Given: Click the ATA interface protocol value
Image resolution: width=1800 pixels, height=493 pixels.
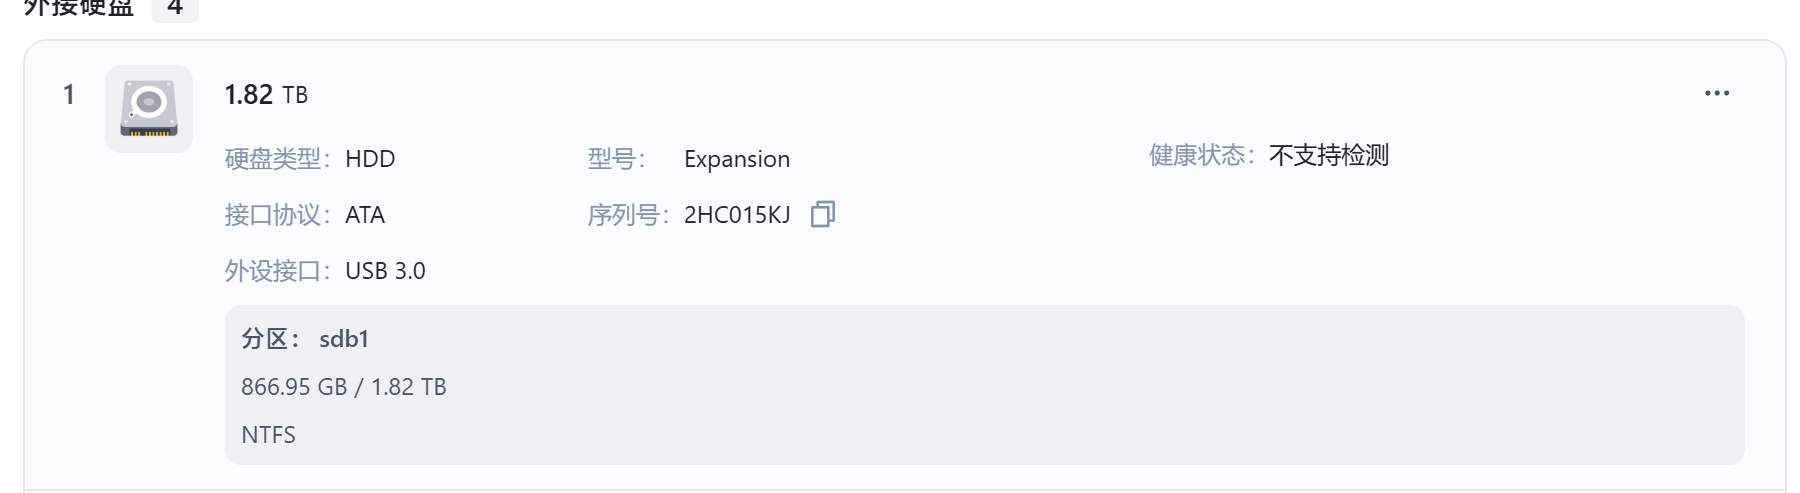Looking at the screenshot, I should pyautogui.click(x=365, y=215).
